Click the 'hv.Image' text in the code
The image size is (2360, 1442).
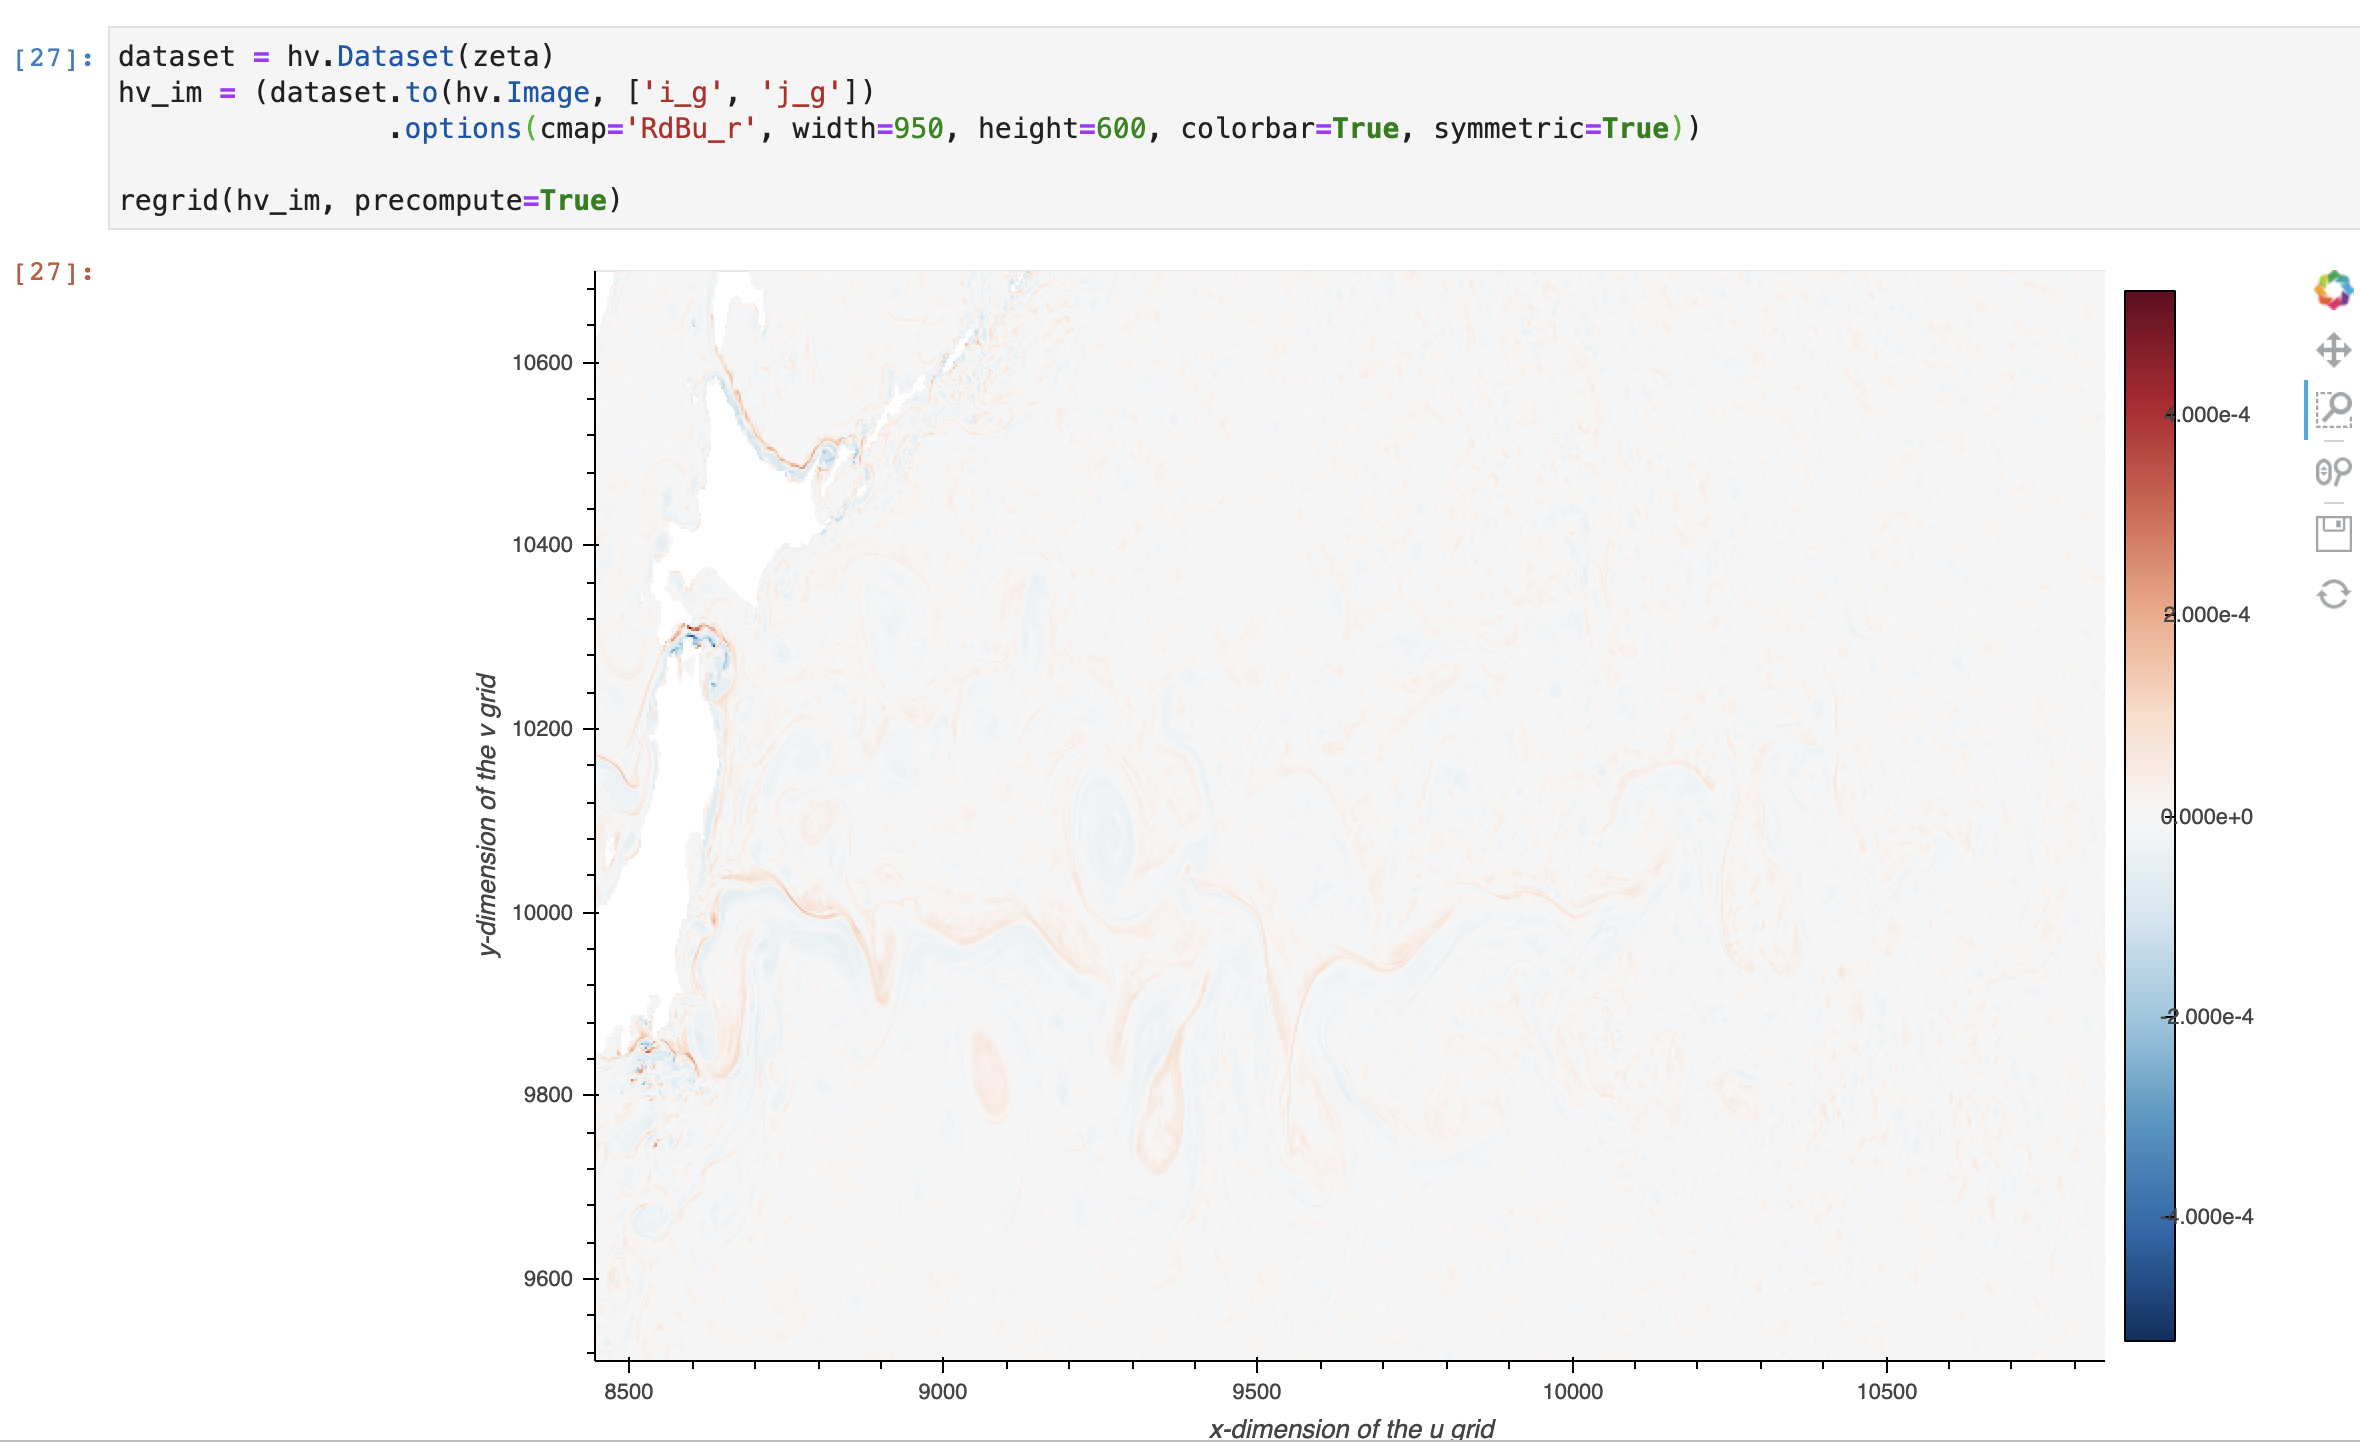tap(522, 93)
